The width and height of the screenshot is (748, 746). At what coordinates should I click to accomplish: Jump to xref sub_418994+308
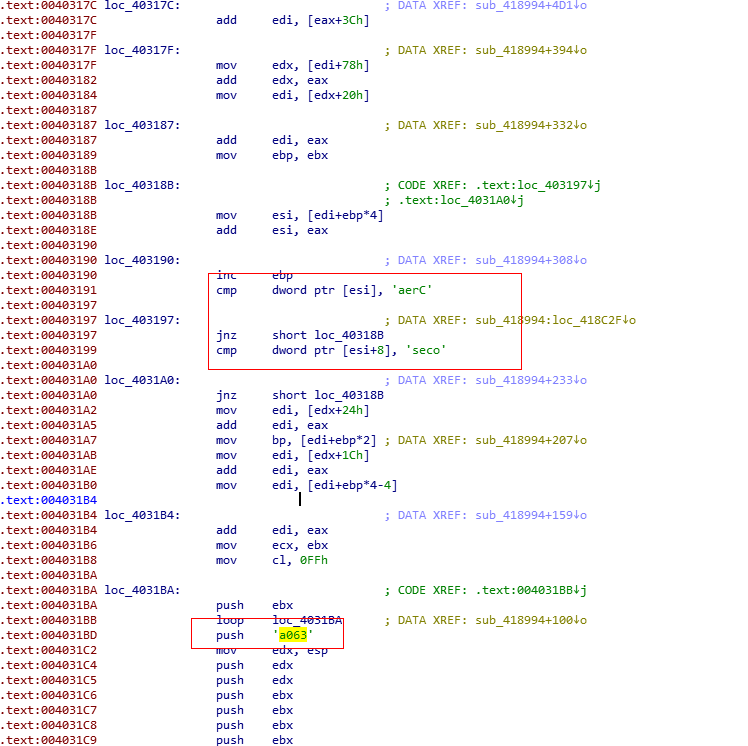(x=530, y=260)
